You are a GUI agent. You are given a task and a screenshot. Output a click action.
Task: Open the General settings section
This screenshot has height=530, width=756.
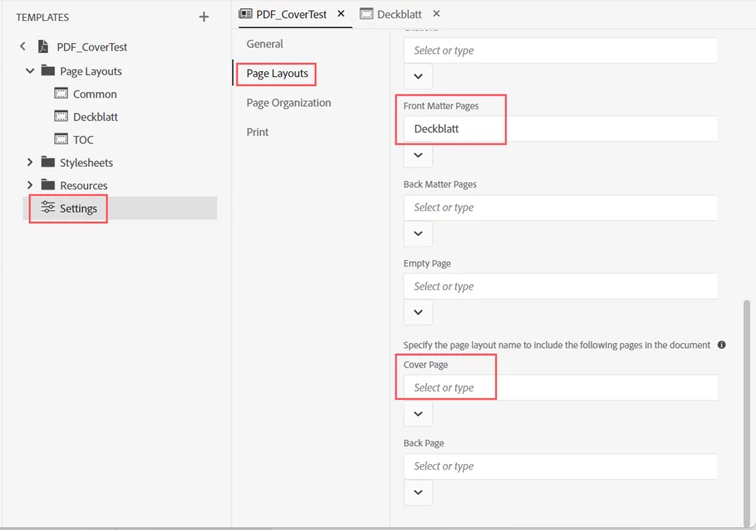pos(265,44)
